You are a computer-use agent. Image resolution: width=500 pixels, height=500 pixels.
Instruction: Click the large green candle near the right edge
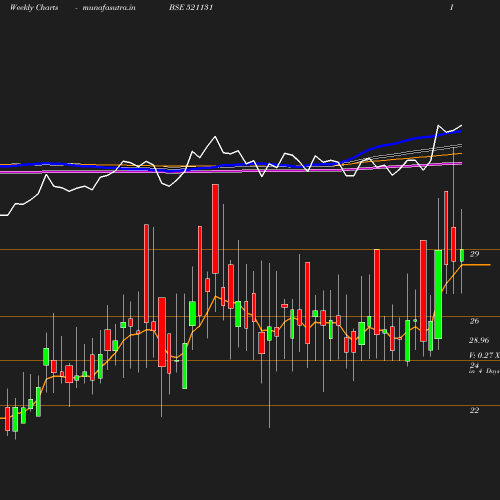coord(438,294)
